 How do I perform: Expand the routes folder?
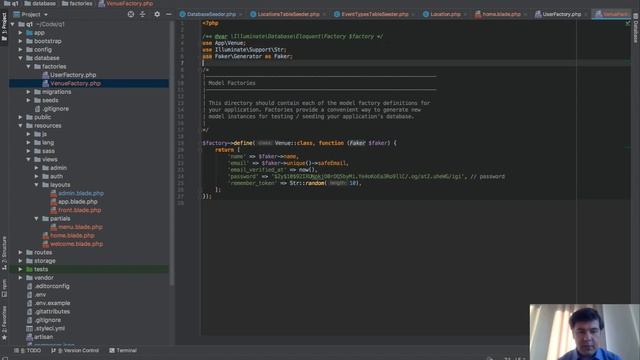pos(20,252)
